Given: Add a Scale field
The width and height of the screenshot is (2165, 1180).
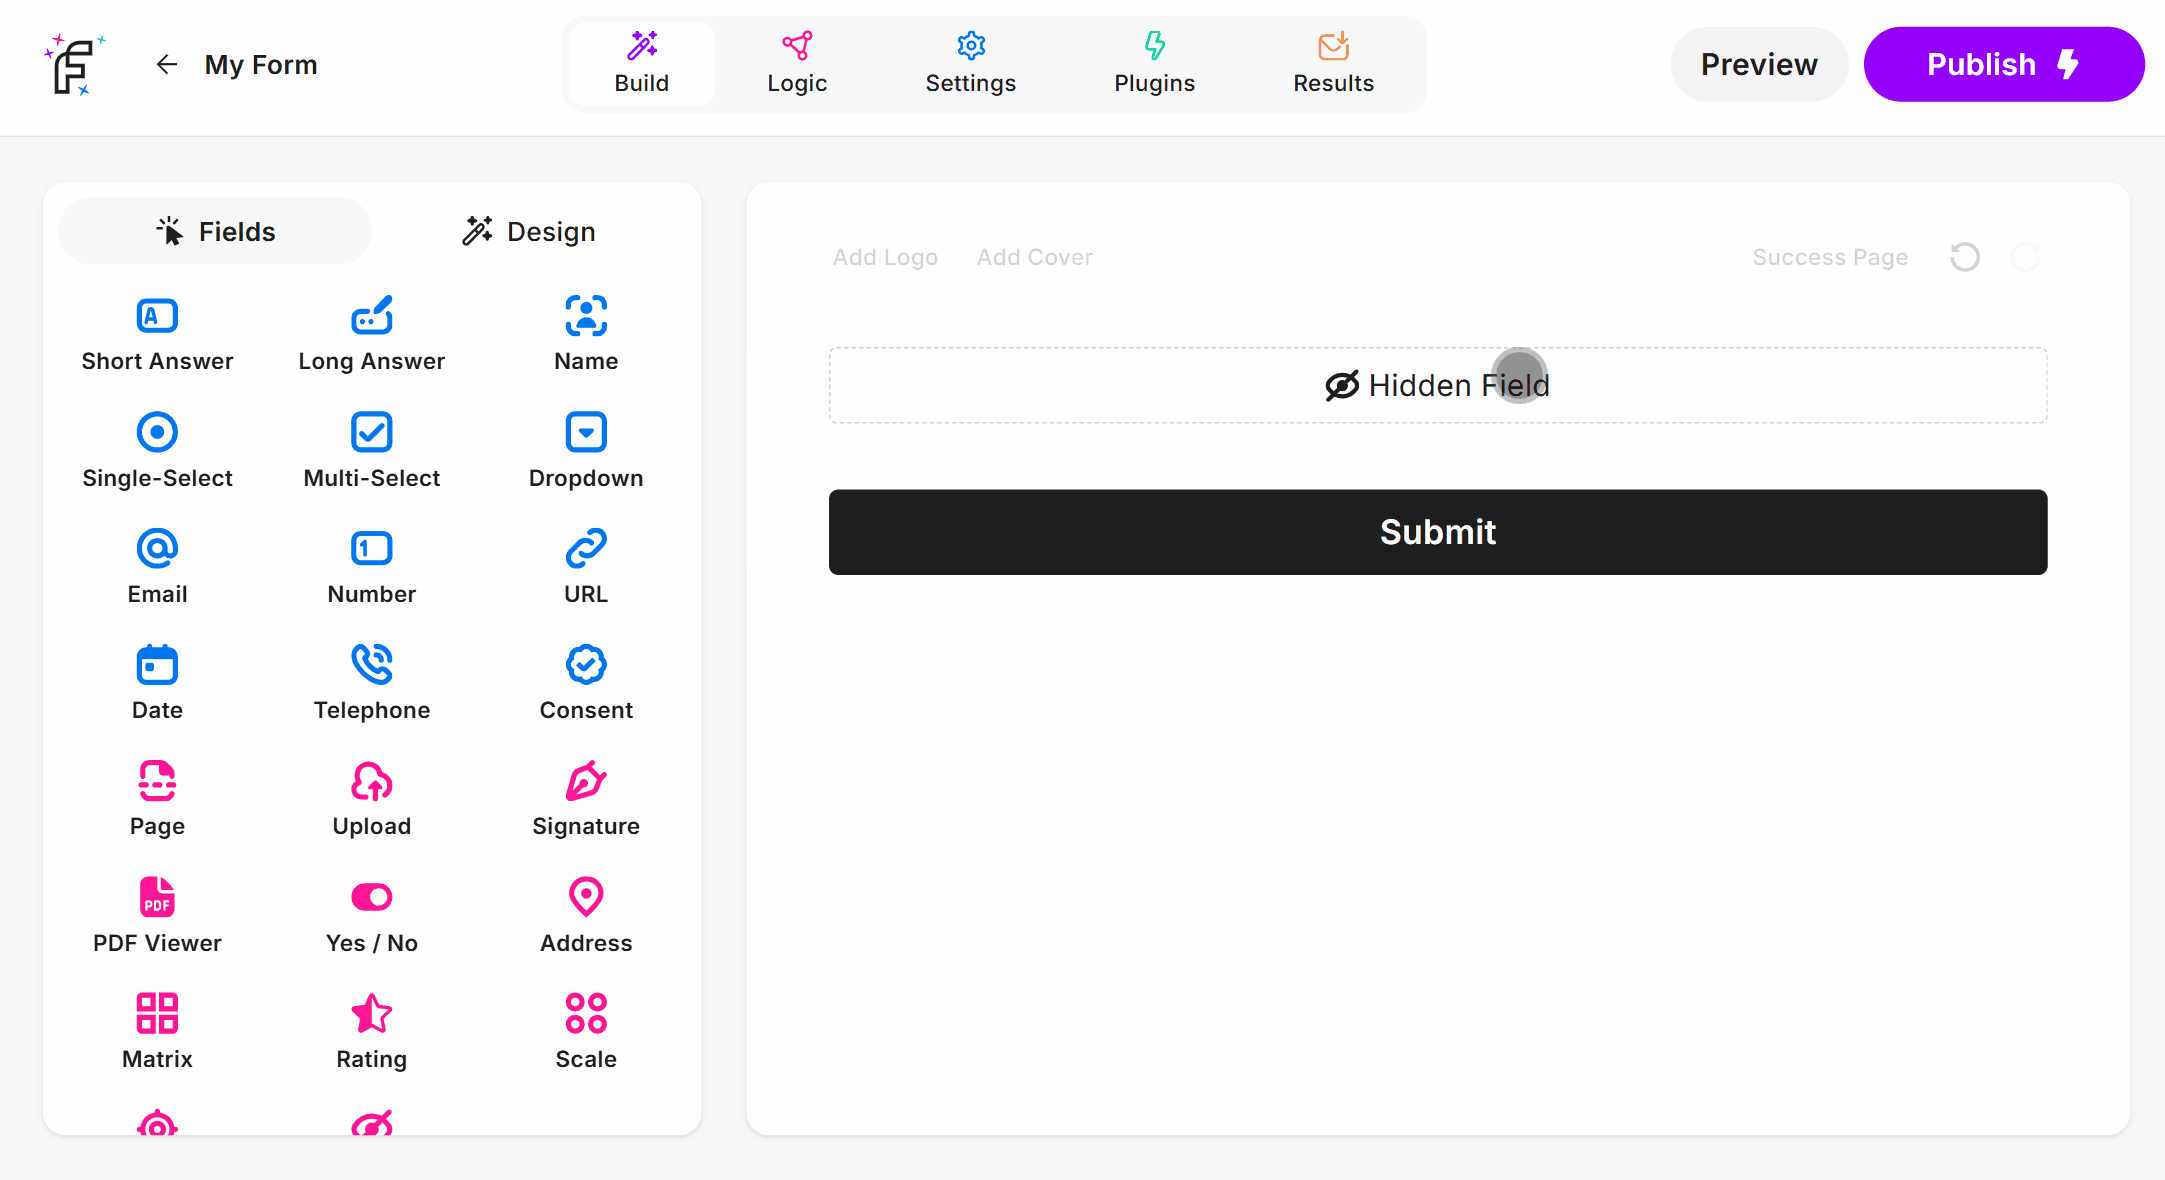Looking at the screenshot, I should click(586, 1033).
